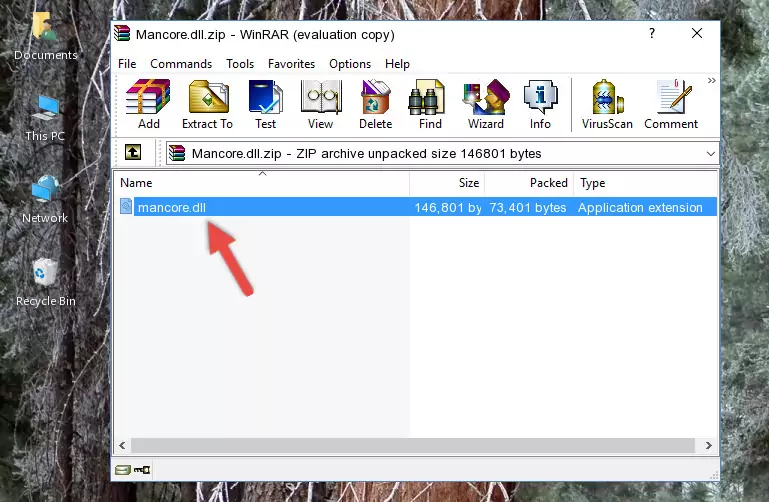The image size is (769, 502).
Task: Open the Comment tool
Action: [671, 104]
